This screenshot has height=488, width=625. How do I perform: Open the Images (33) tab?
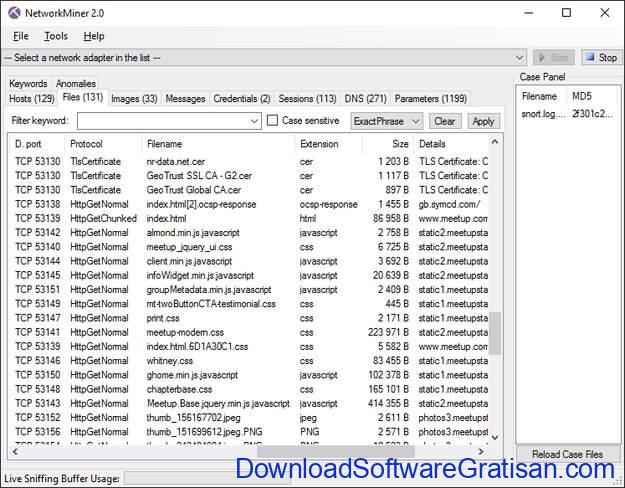pyautogui.click(x=134, y=98)
